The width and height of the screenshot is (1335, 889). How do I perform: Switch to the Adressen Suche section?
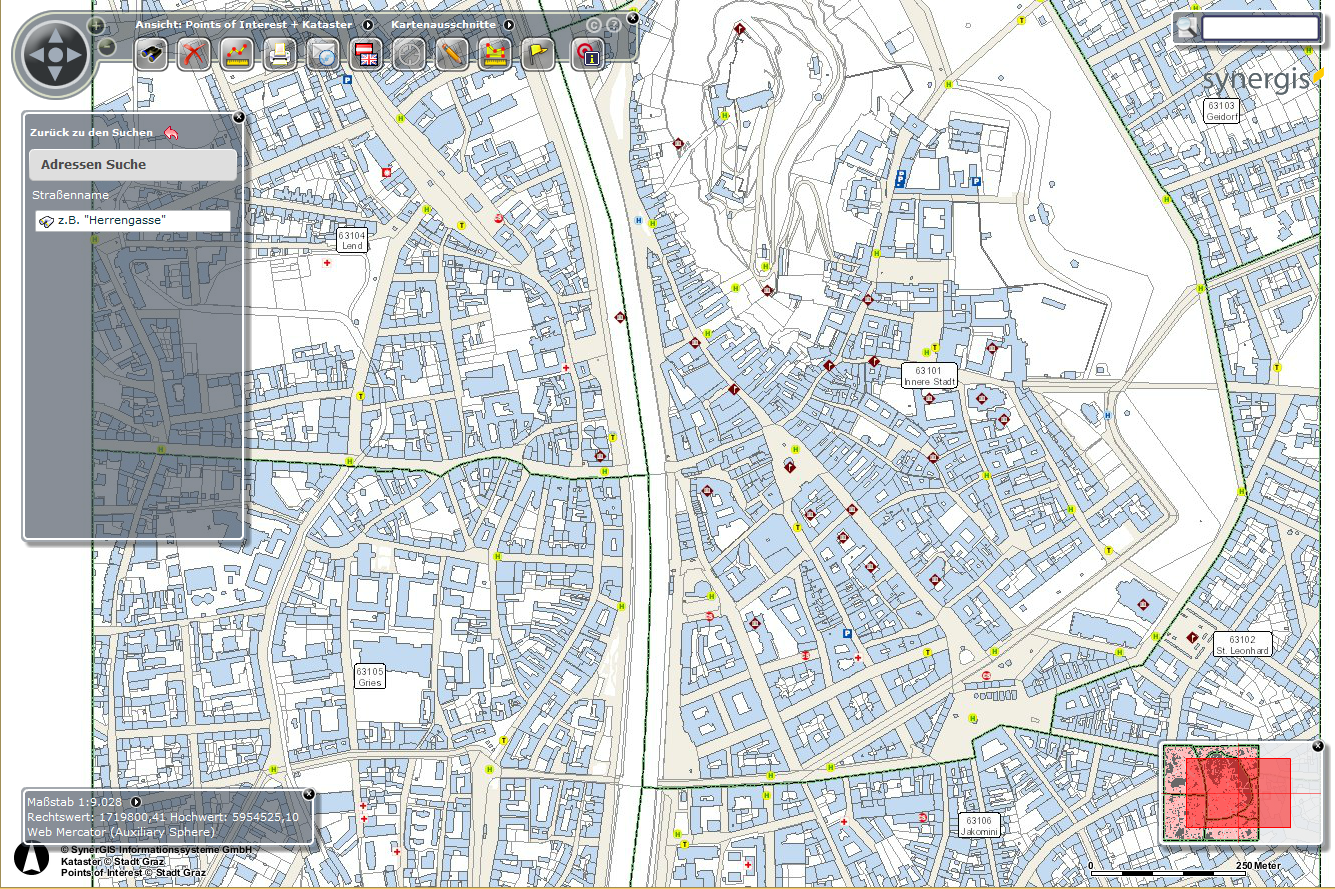[132, 164]
